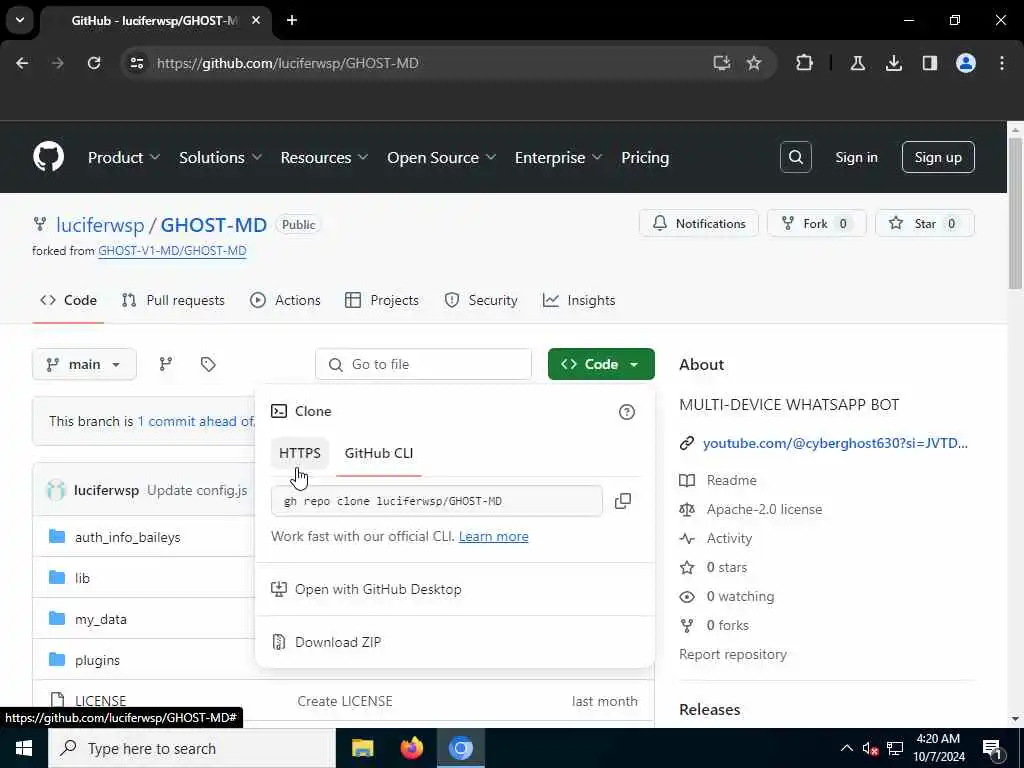This screenshot has height=768, width=1024.
Task: View branches using the branch icon
Action: [166, 364]
